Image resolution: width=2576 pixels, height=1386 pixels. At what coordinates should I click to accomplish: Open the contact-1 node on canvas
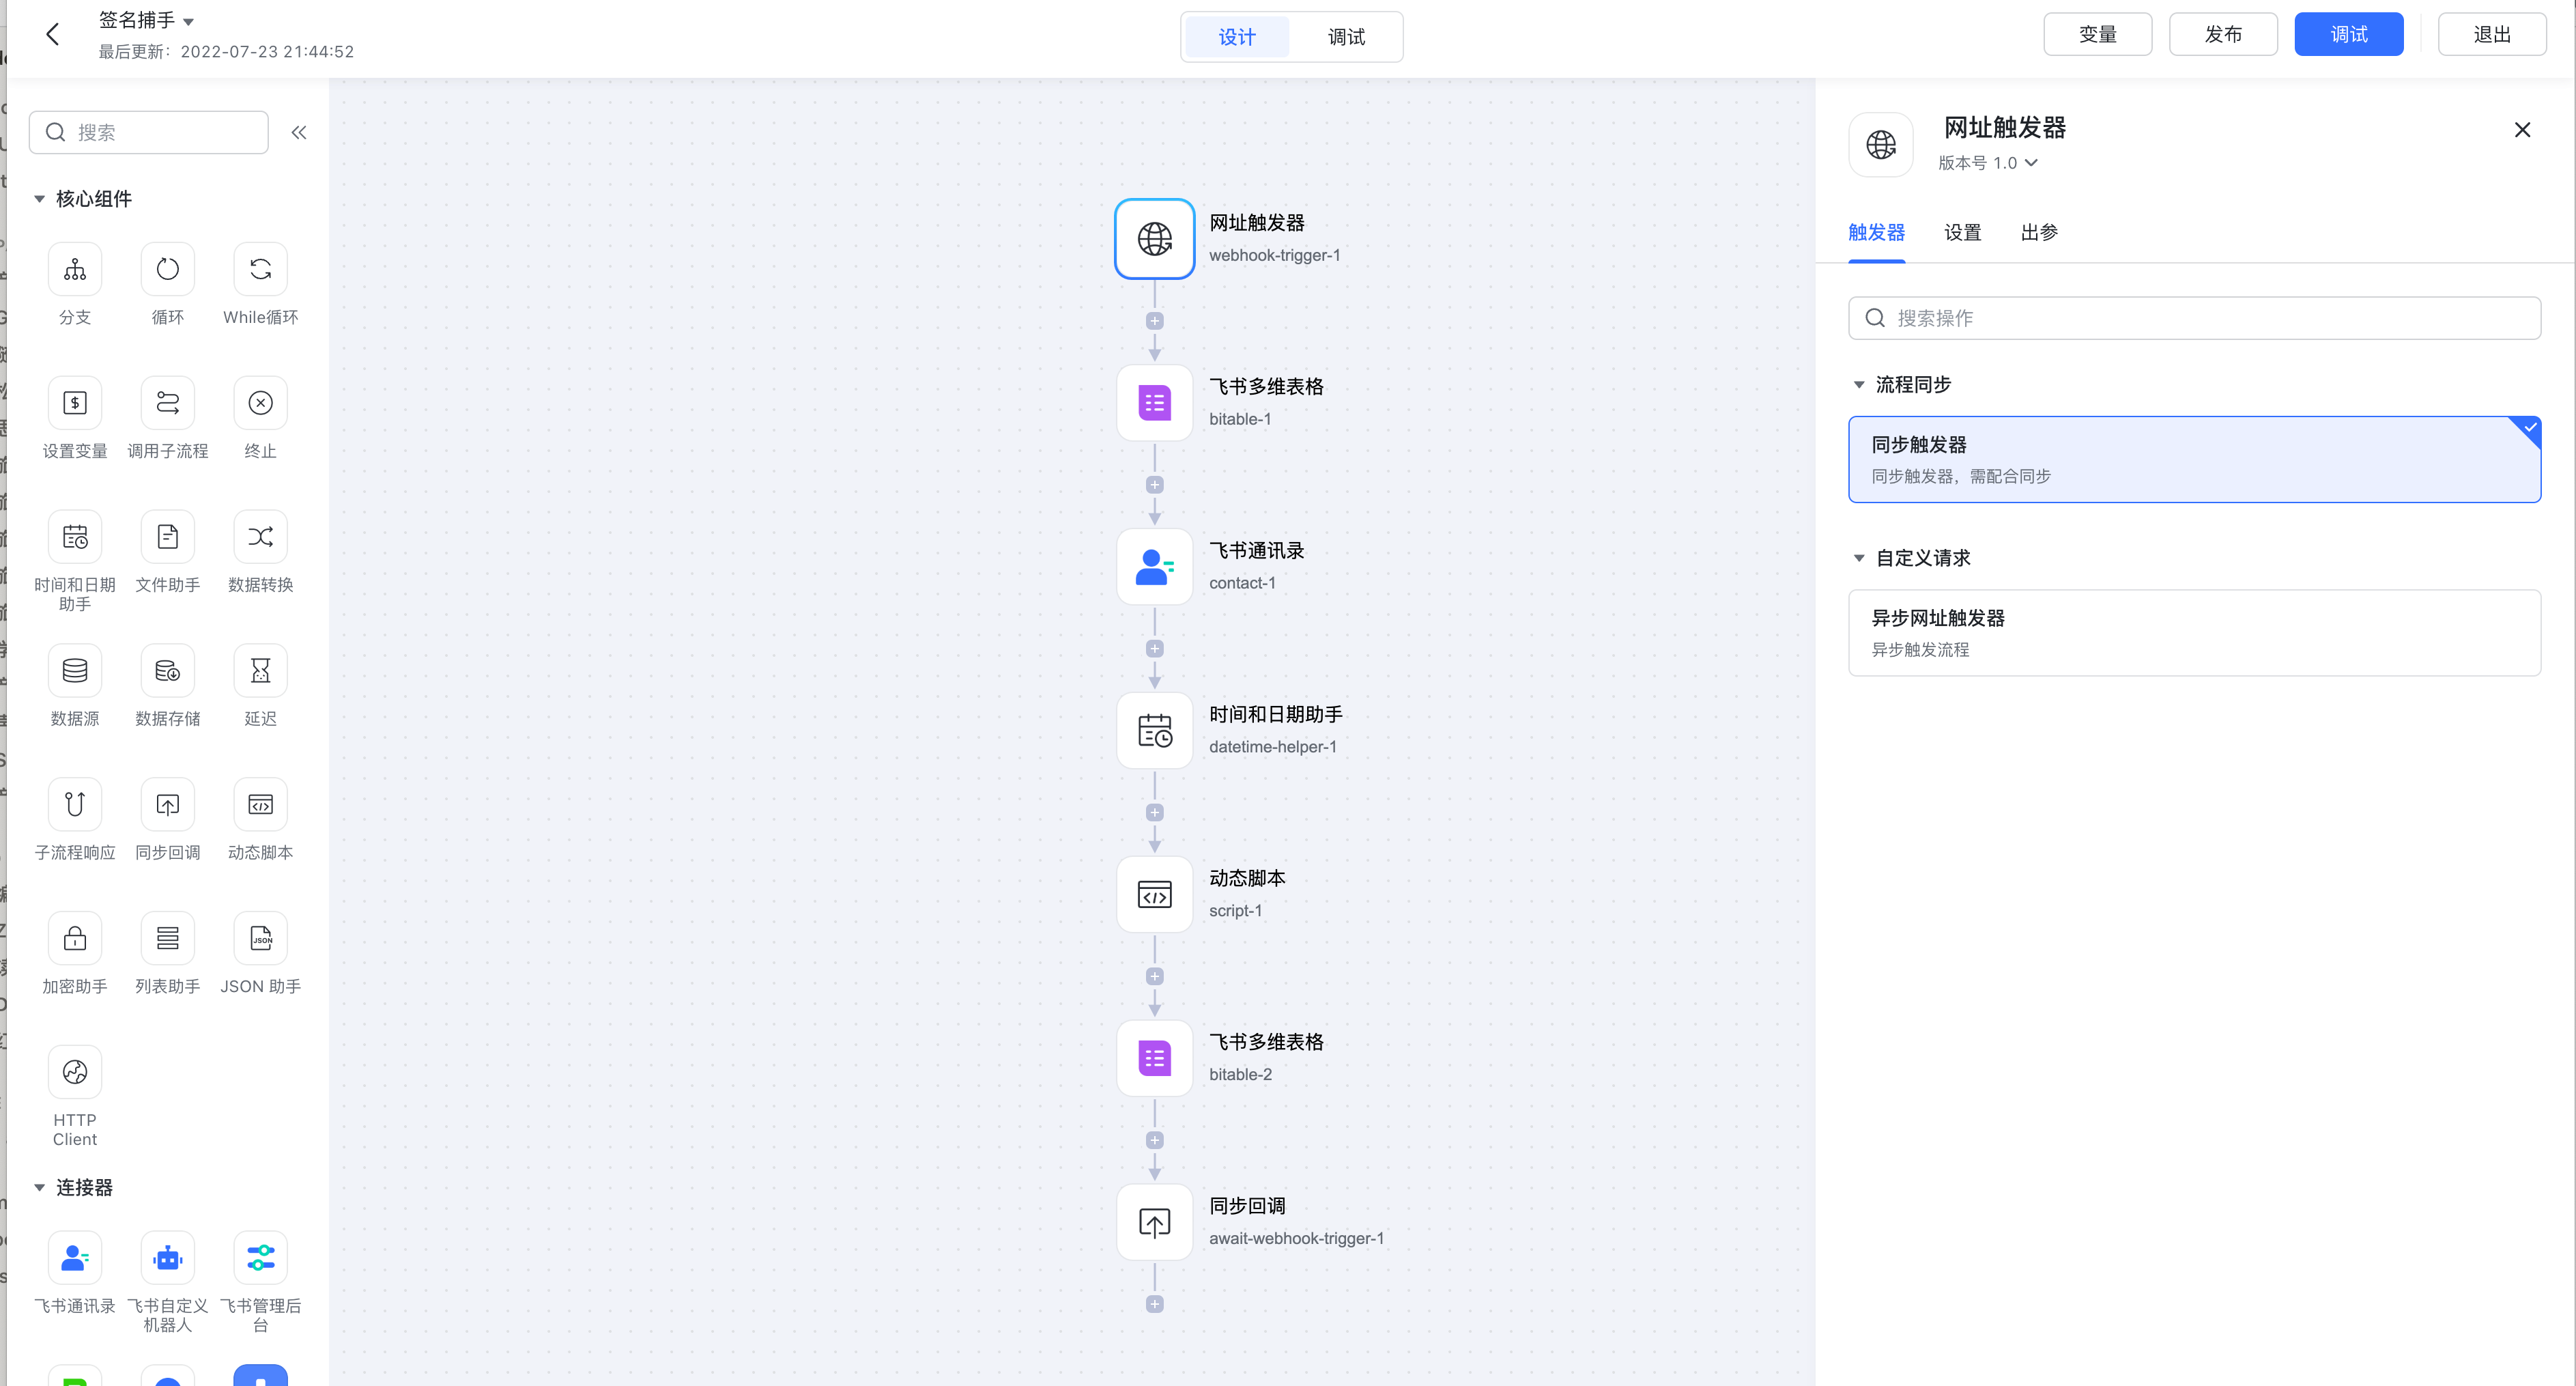tap(1155, 567)
